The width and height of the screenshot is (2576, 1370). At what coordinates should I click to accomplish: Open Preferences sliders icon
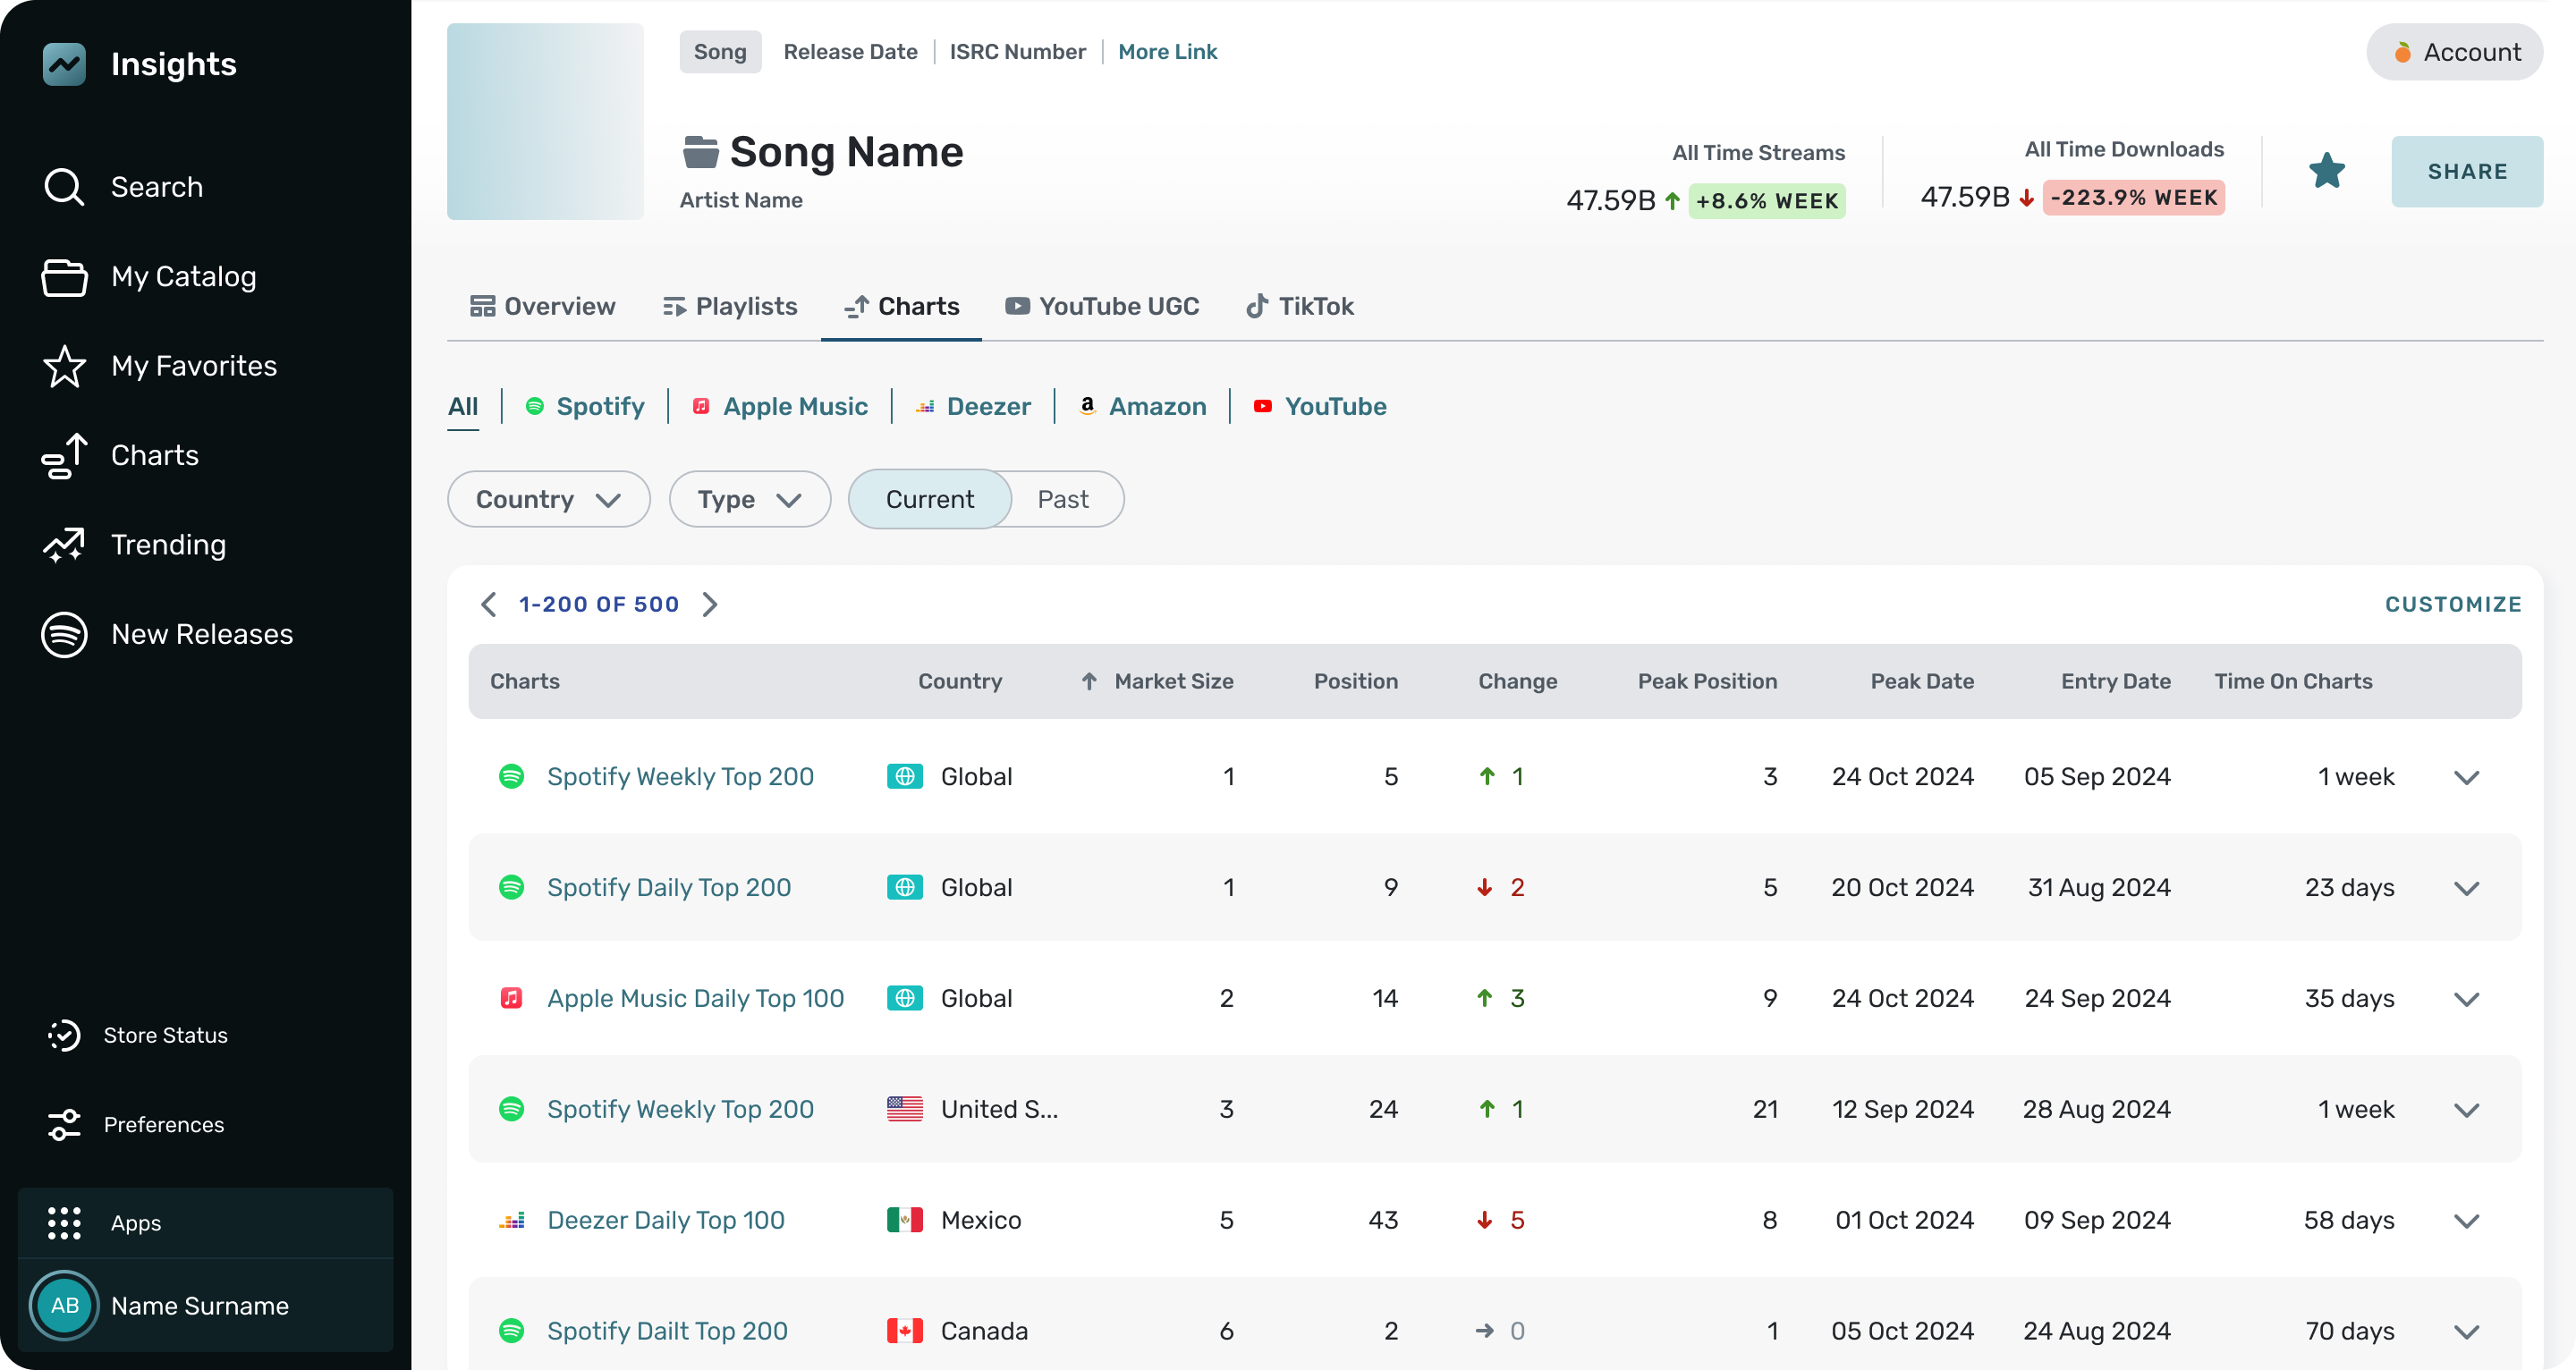pyautogui.click(x=64, y=1124)
